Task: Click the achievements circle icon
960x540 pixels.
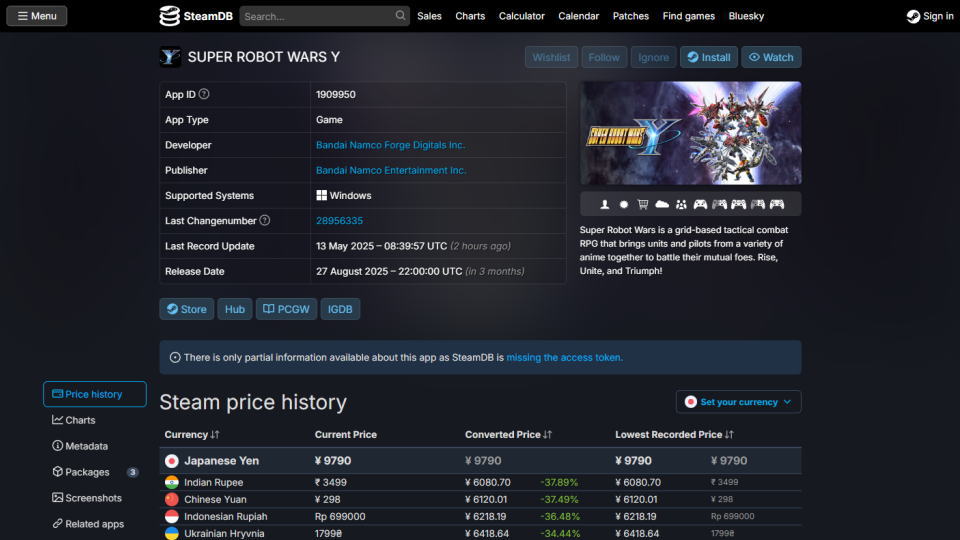Action: tap(624, 204)
